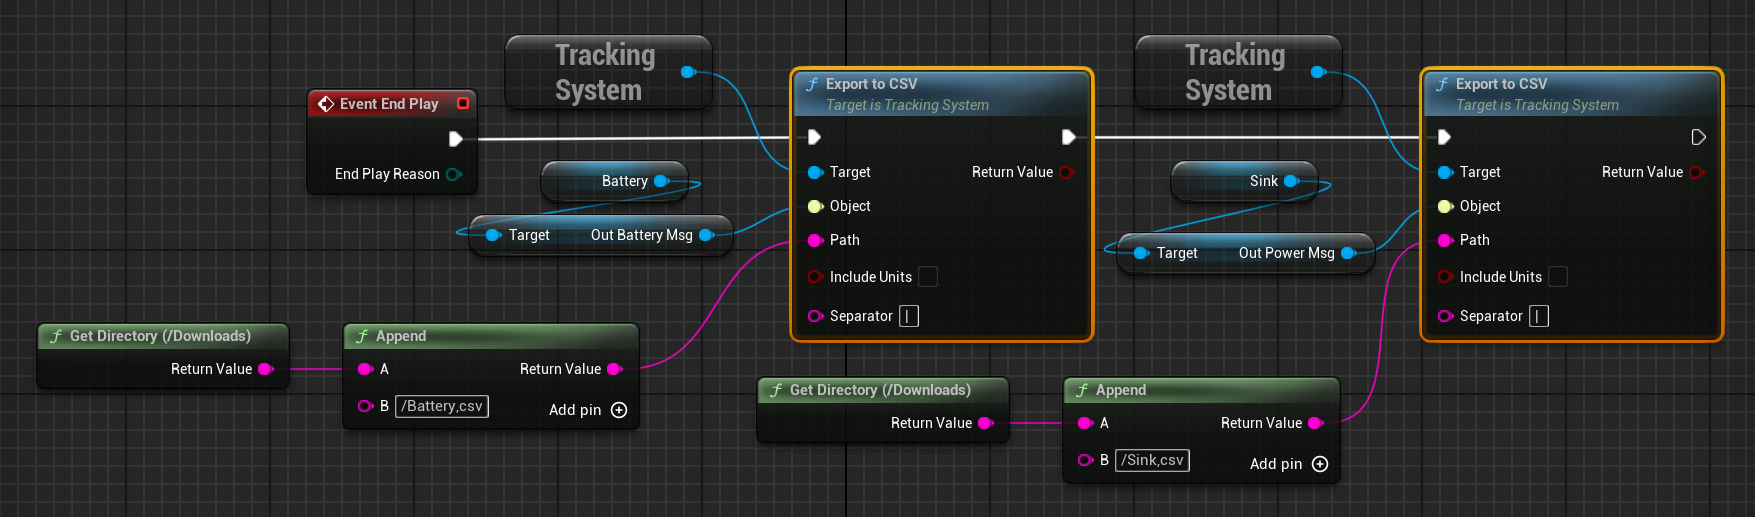
Task: Click the End Play Reason output pin
Action: 453,174
